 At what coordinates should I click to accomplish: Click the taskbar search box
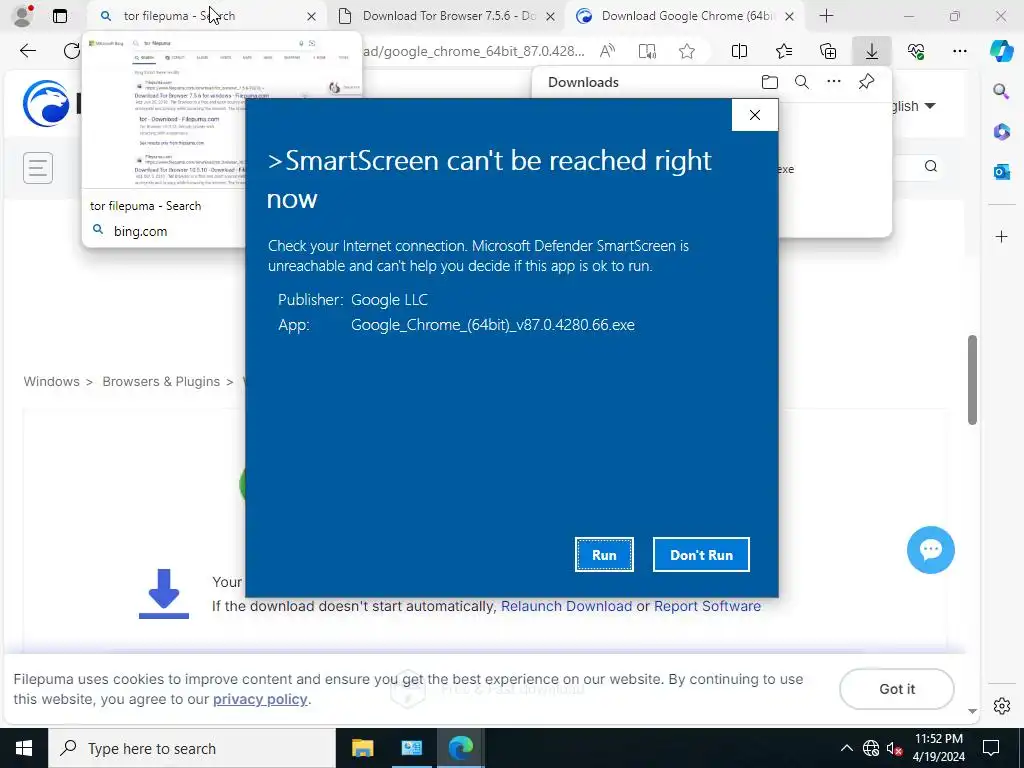pyautogui.click(x=192, y=748)
